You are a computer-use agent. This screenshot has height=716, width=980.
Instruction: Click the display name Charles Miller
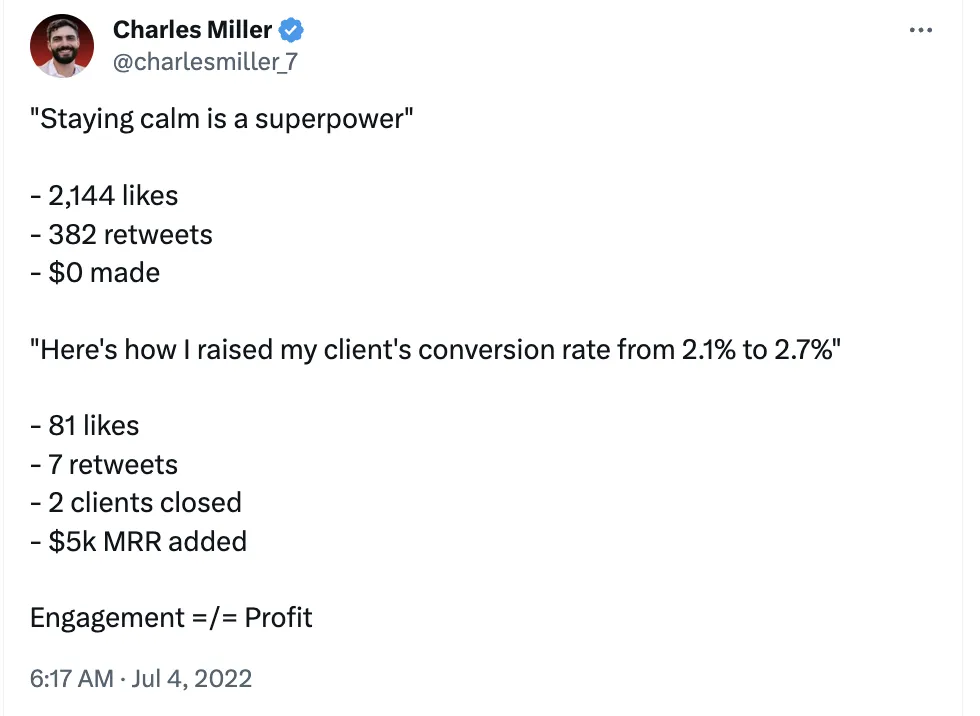[x=192, y=30]
